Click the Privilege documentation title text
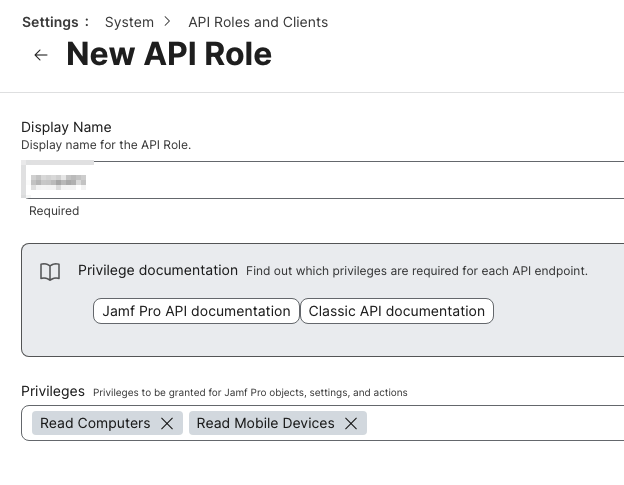This screenshot has height=485, width=624. (x=158, y=270)
